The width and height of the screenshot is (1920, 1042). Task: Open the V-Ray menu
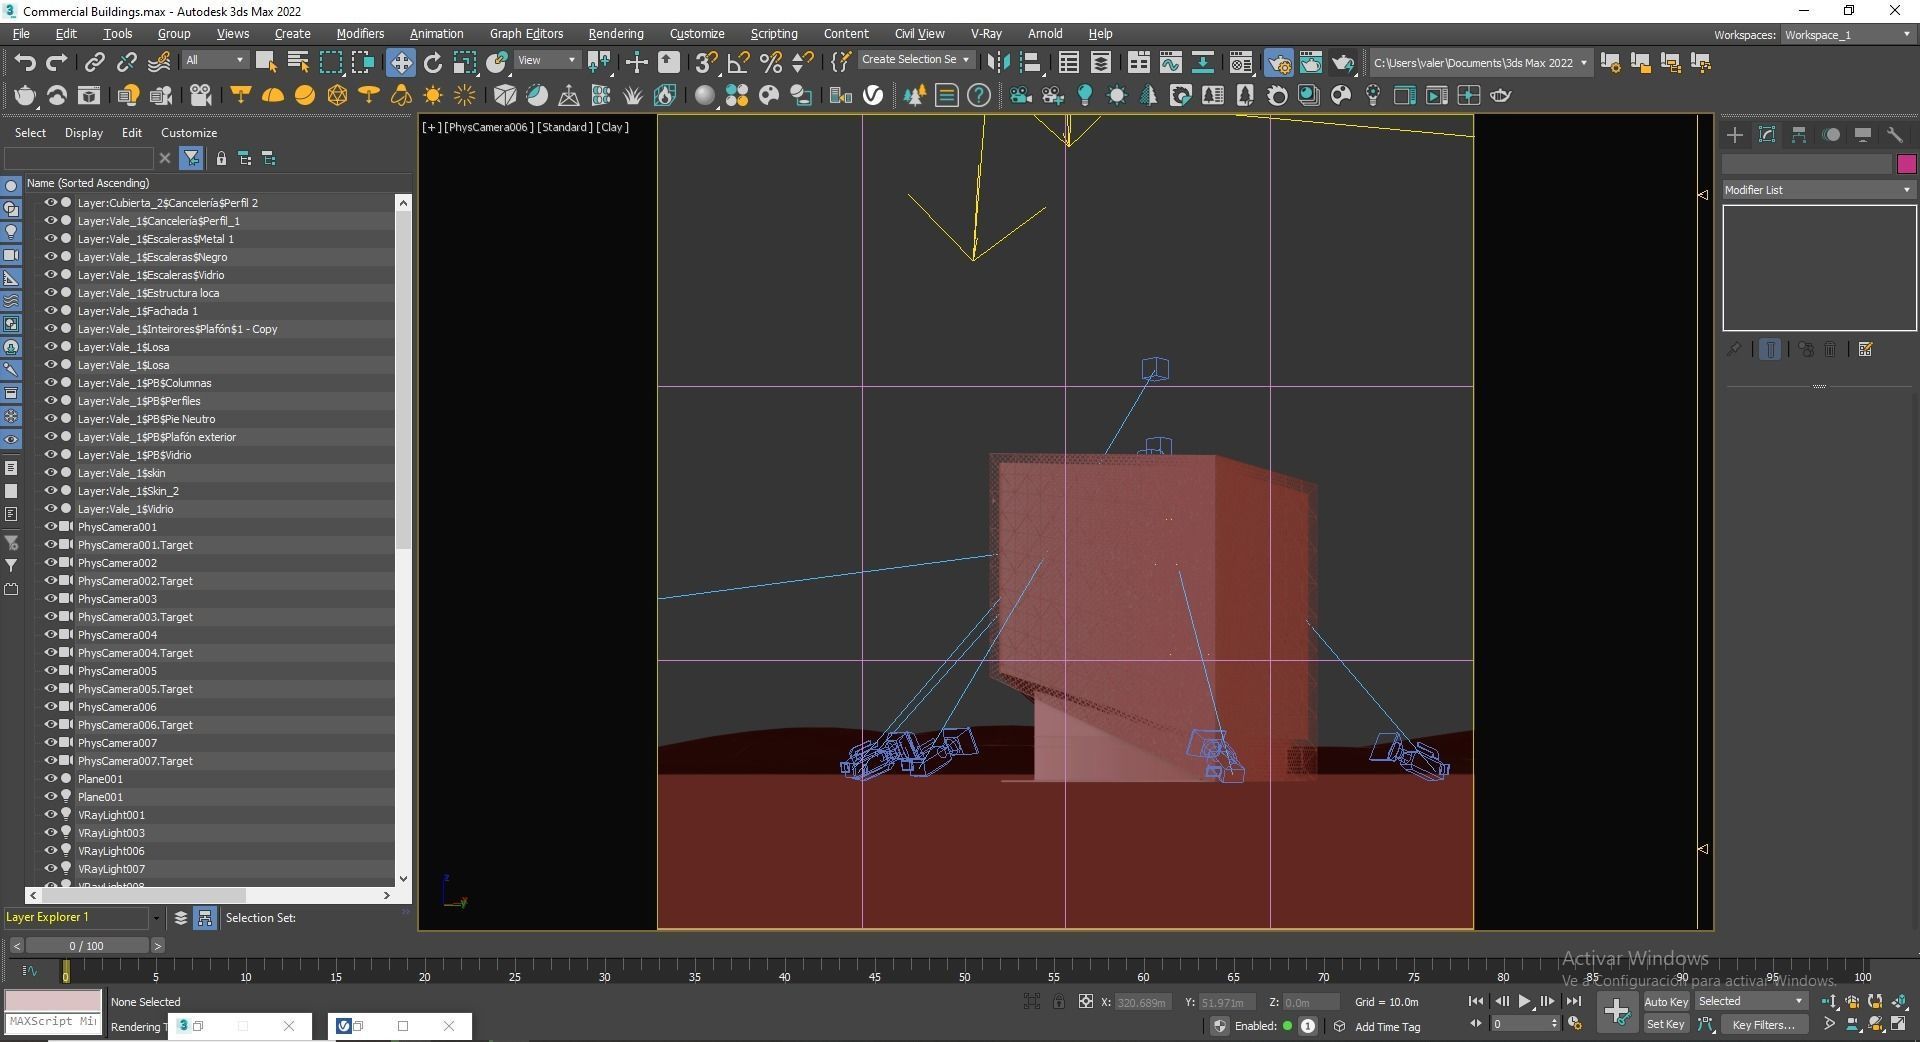coord(986,34)
